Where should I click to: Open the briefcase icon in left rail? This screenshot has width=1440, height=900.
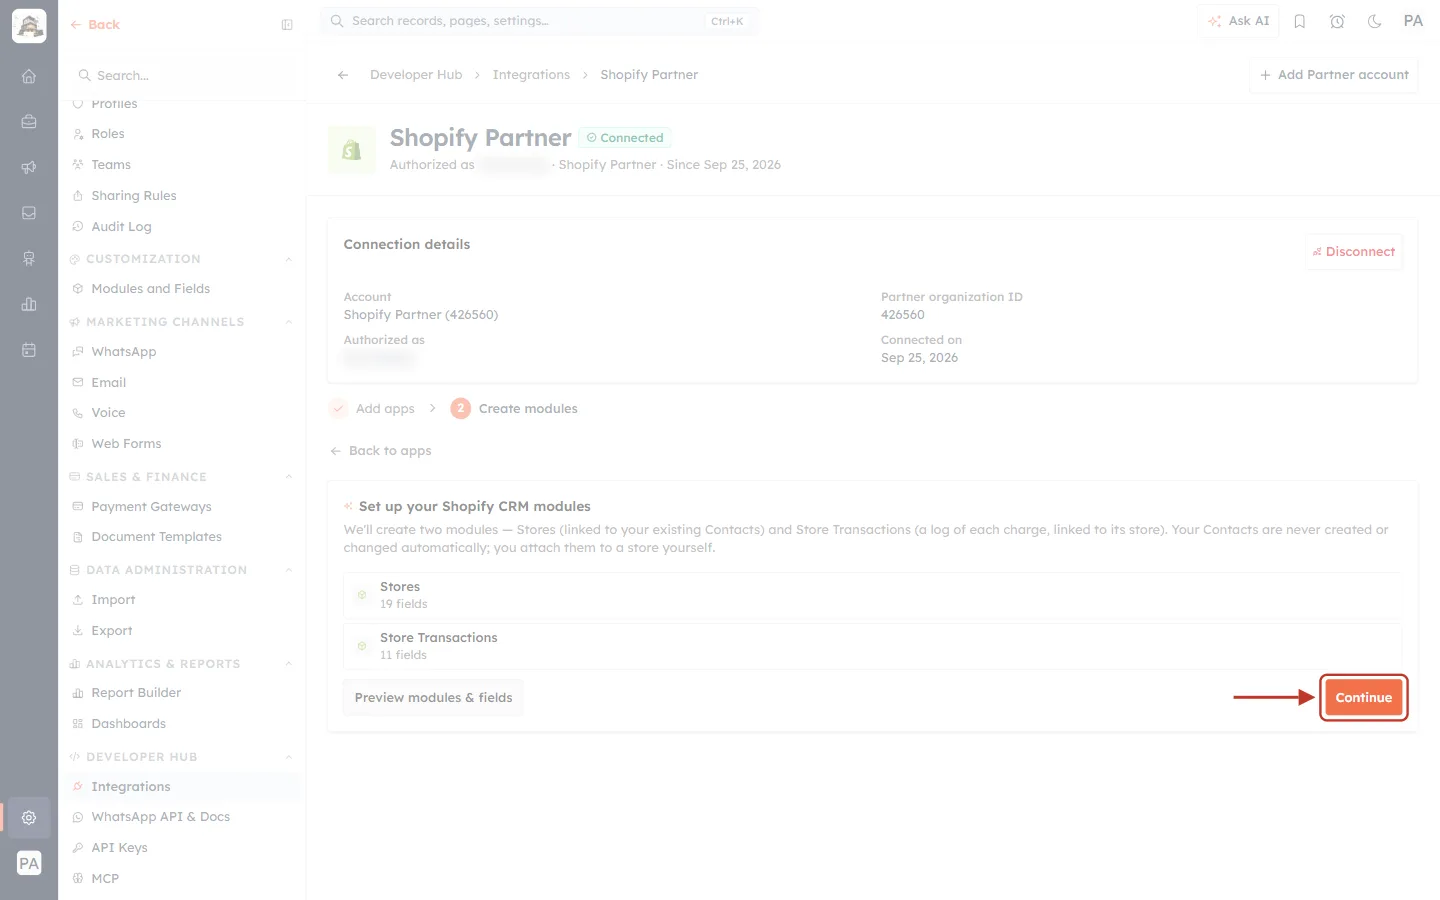click(29, 122)
